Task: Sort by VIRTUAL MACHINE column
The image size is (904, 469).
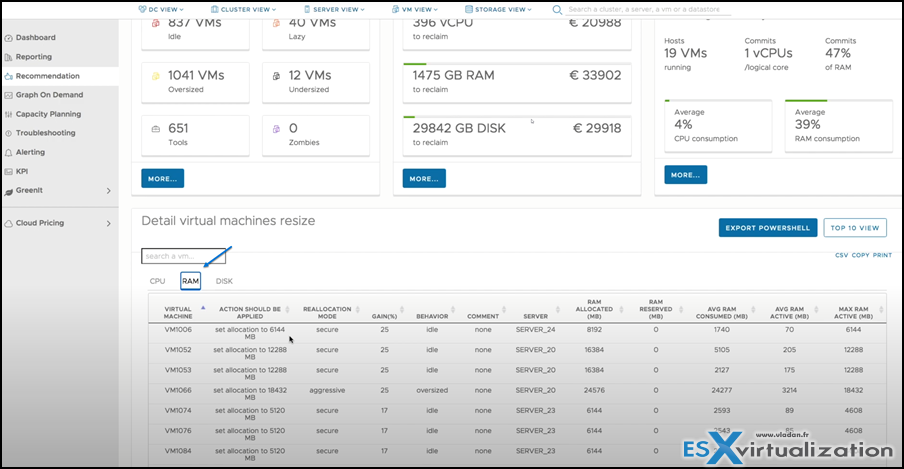Action: click(178, 313)
